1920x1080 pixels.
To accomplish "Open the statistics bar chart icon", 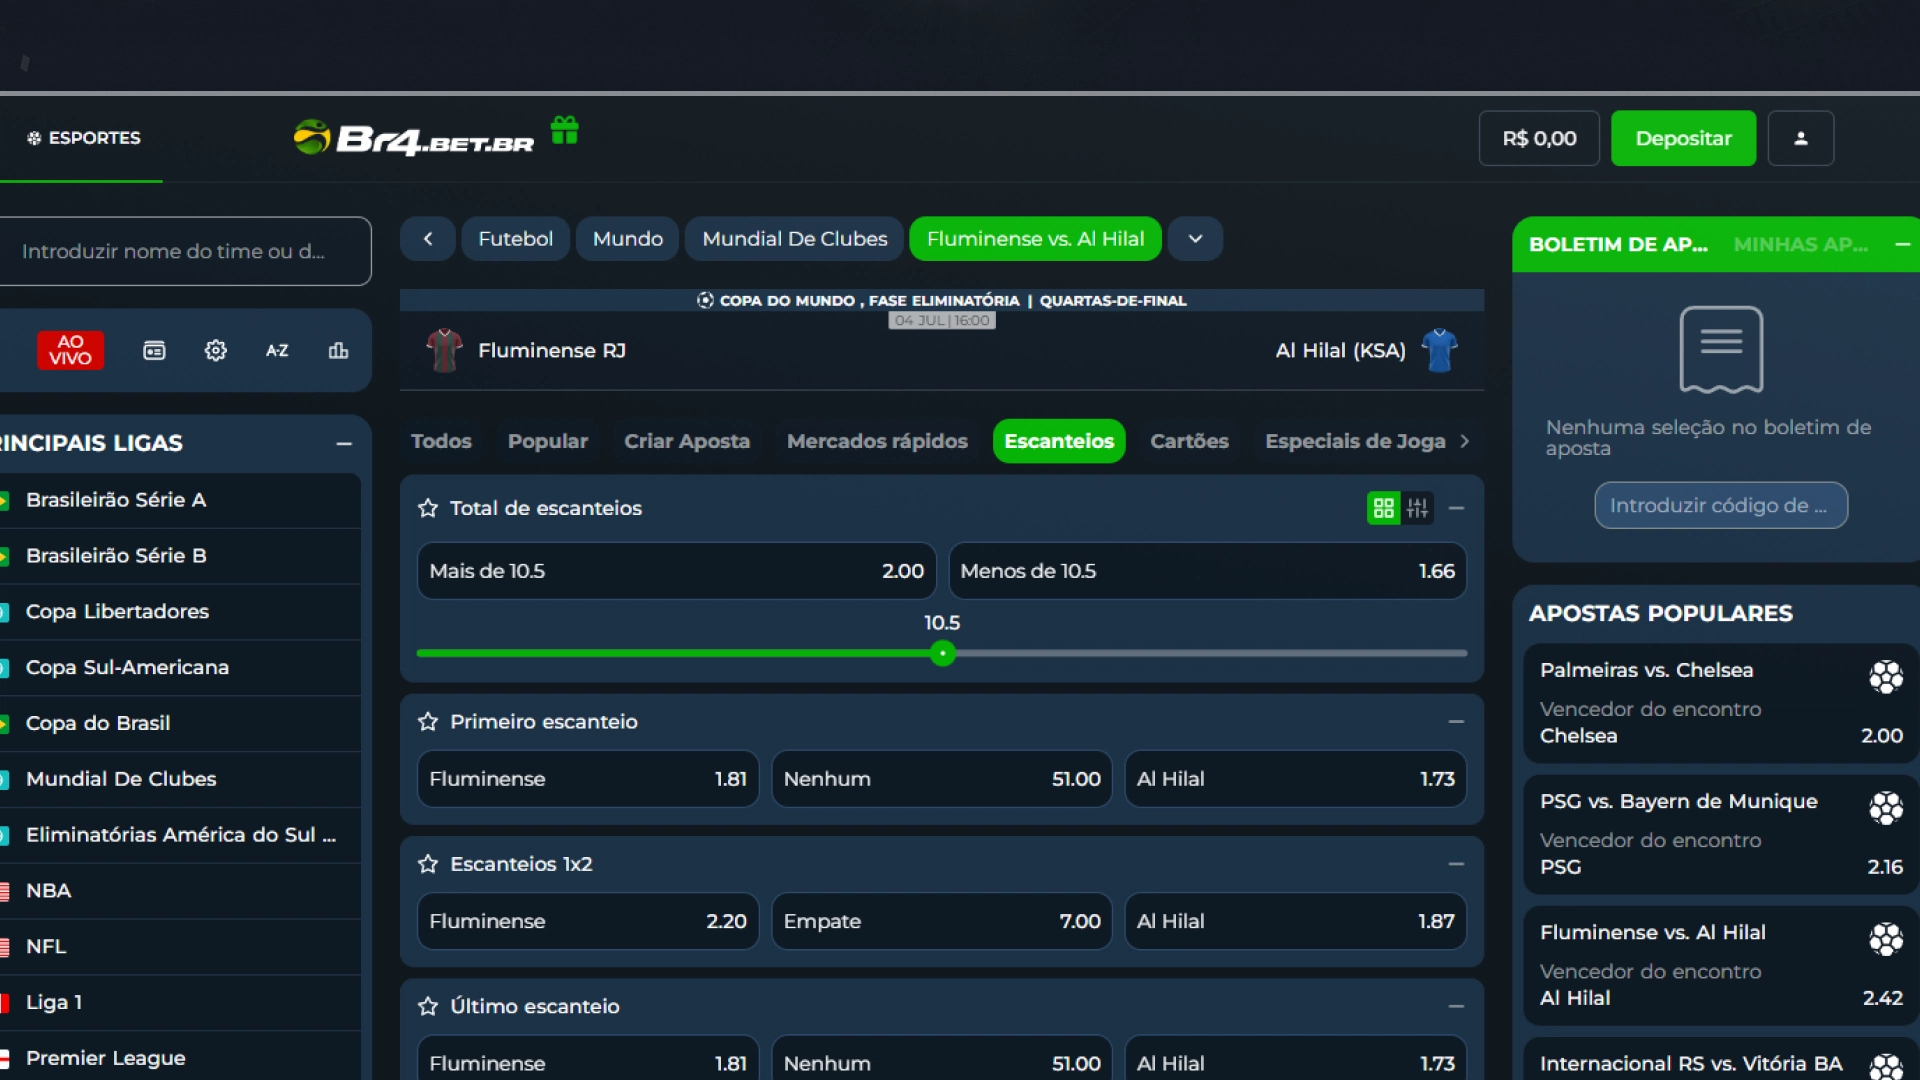I will (x=338, y=351).
